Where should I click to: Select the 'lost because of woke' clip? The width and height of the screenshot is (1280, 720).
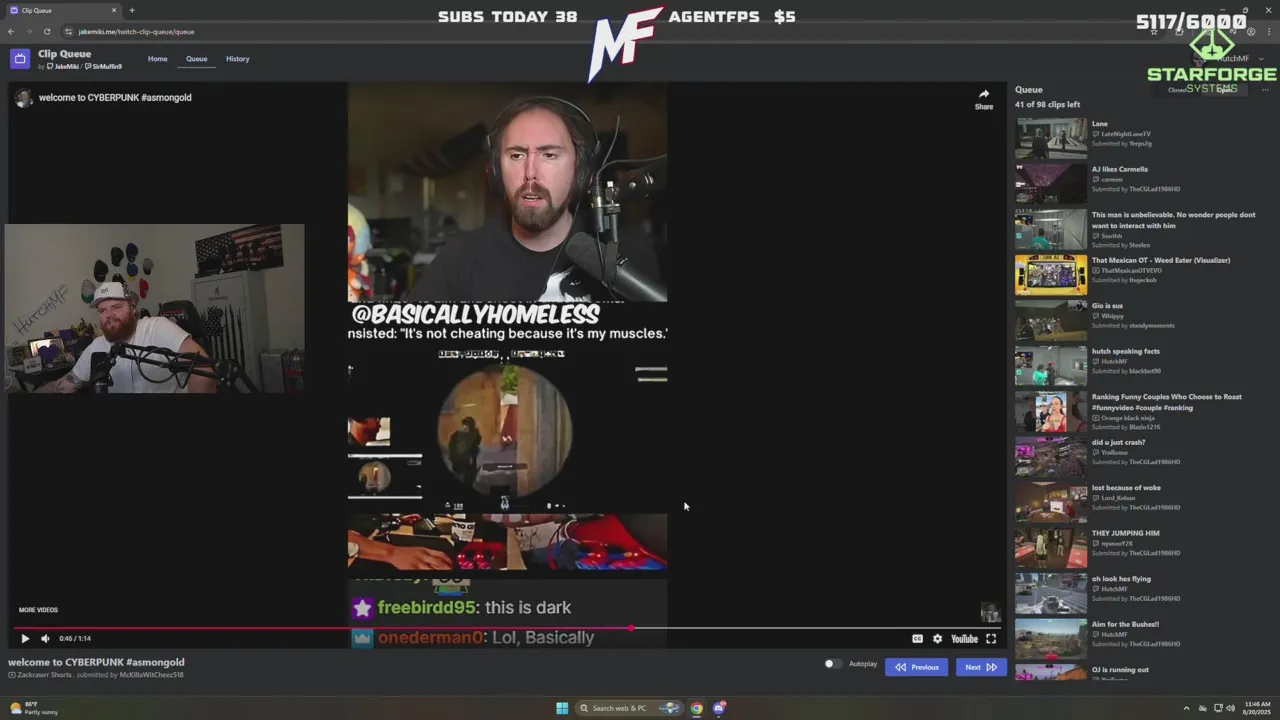point(1125,488)
